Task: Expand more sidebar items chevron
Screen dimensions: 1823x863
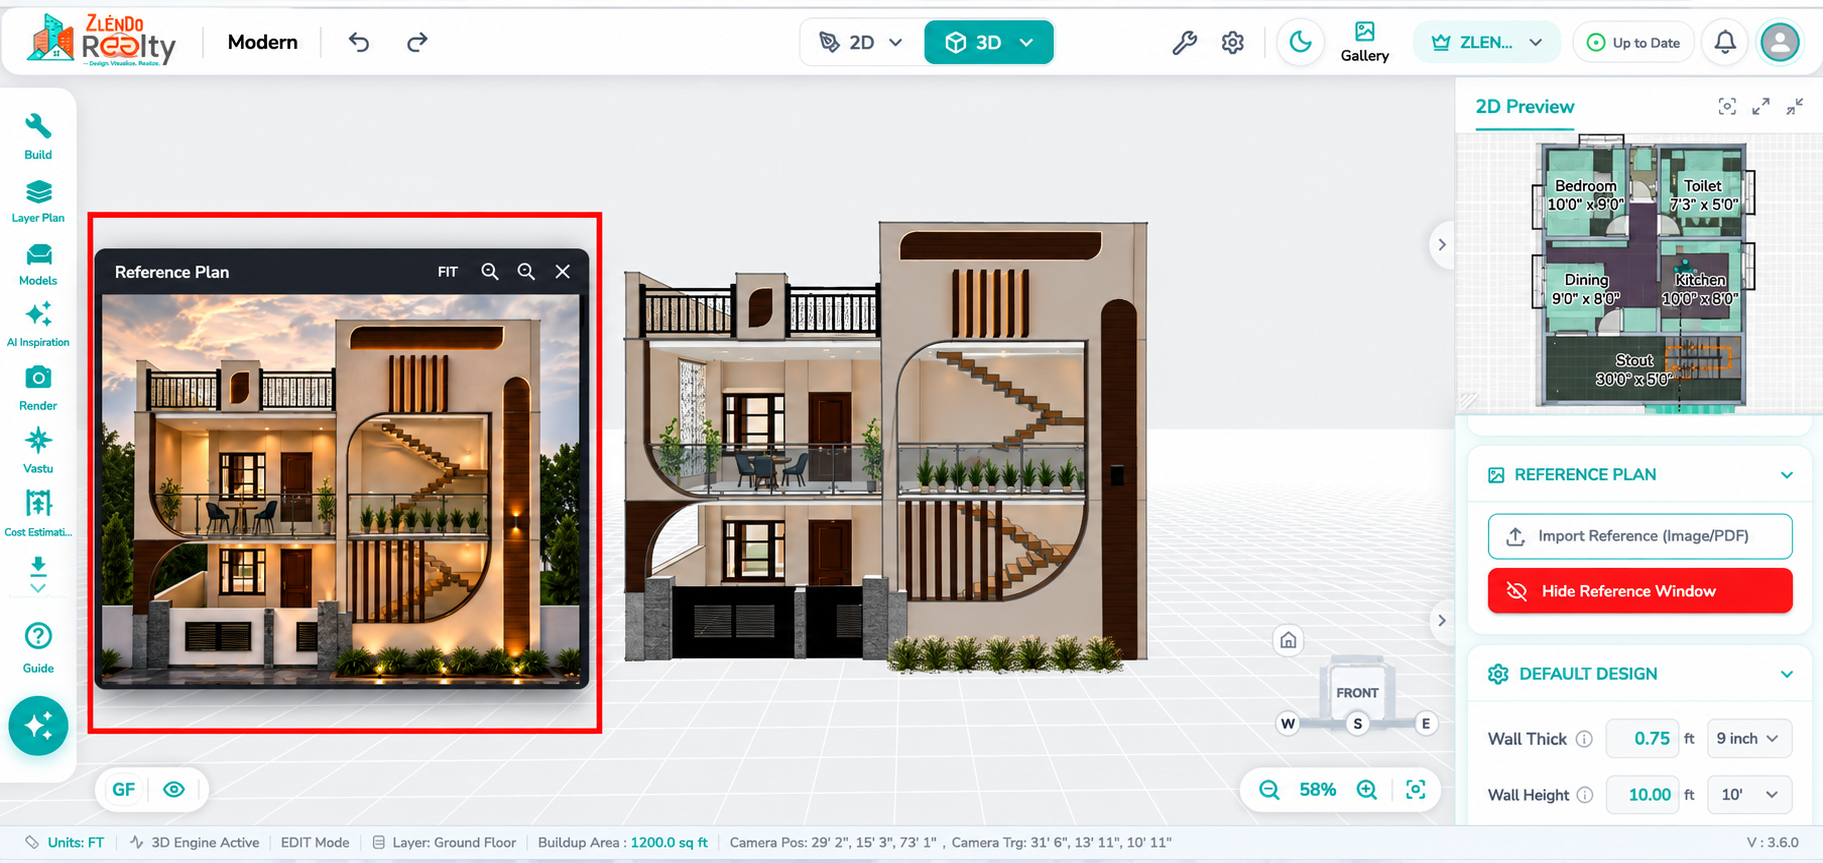Action: point(38,588)
